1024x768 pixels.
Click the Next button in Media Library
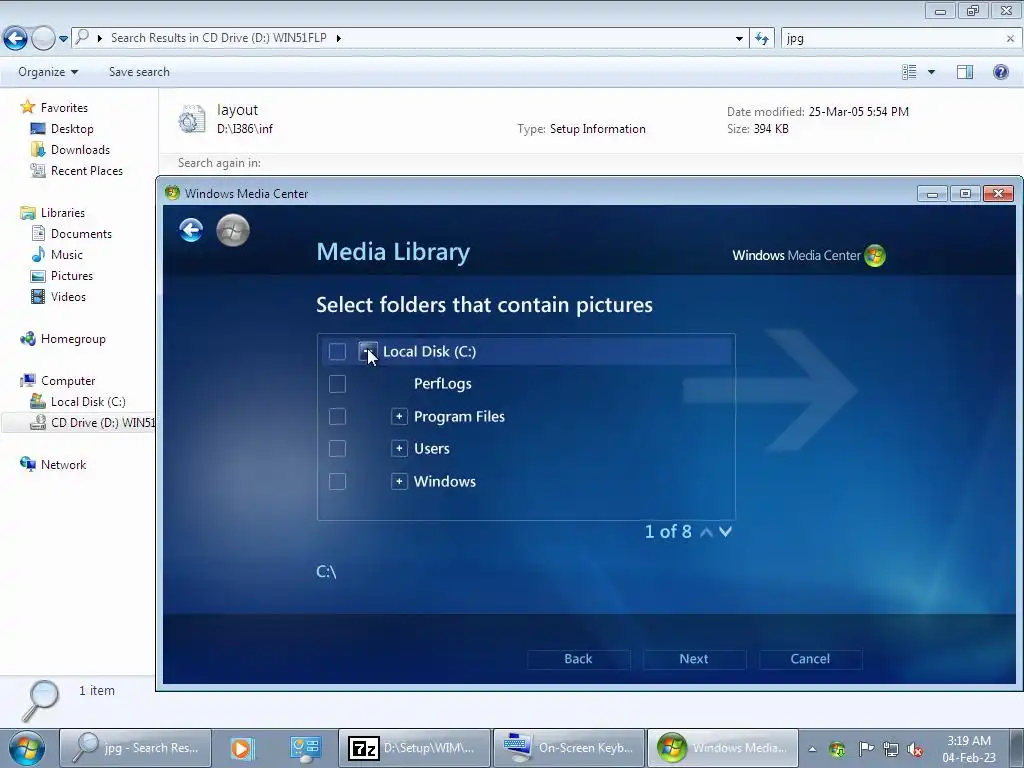coord(694,659)
